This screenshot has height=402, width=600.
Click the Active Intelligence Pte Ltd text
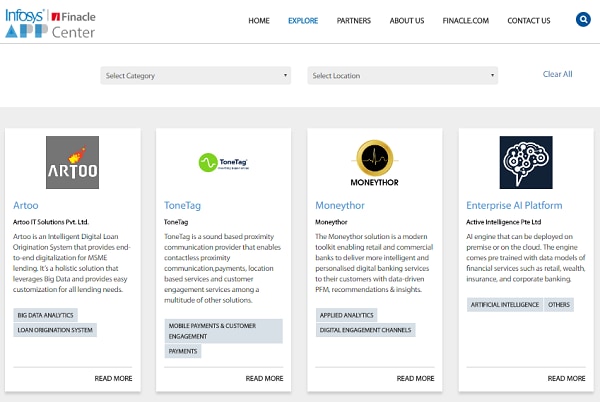(503, 222)
